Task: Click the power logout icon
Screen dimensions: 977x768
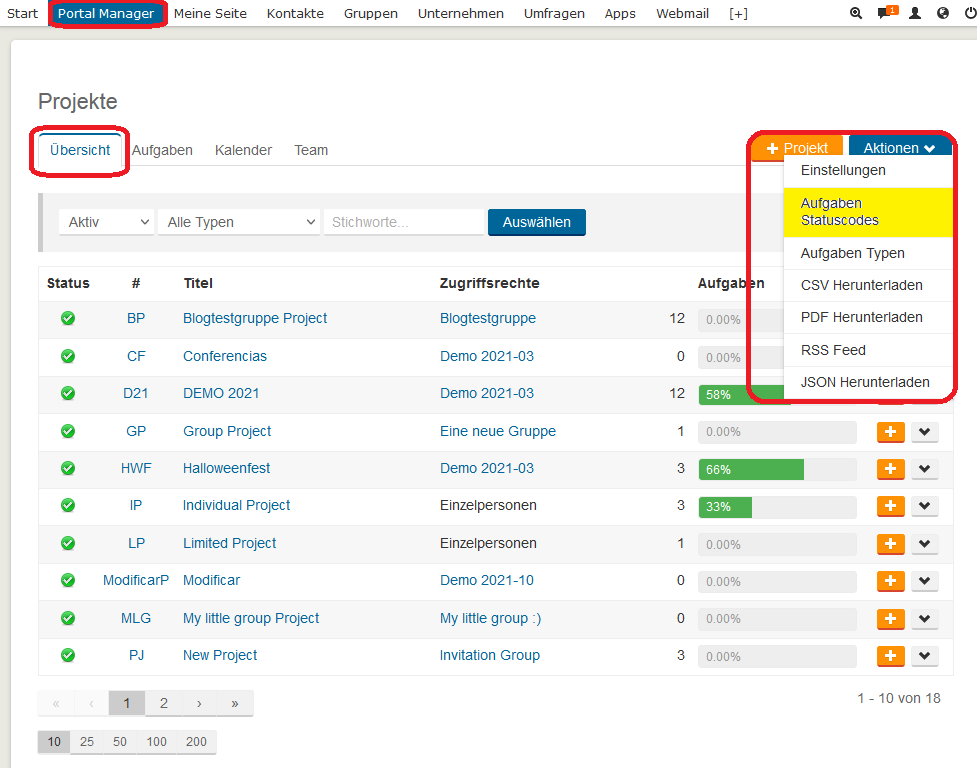Action: (969, 14)
